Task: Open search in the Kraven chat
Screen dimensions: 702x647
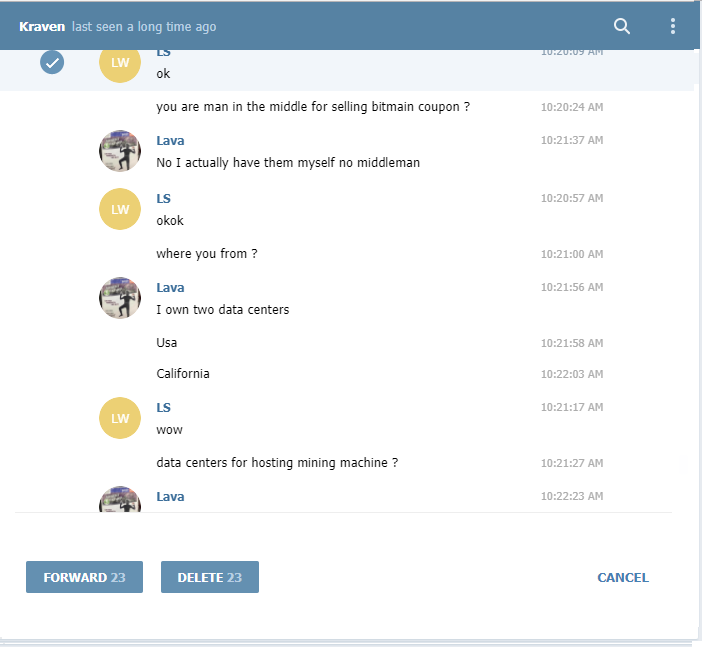Action: [x=621, y=26]
